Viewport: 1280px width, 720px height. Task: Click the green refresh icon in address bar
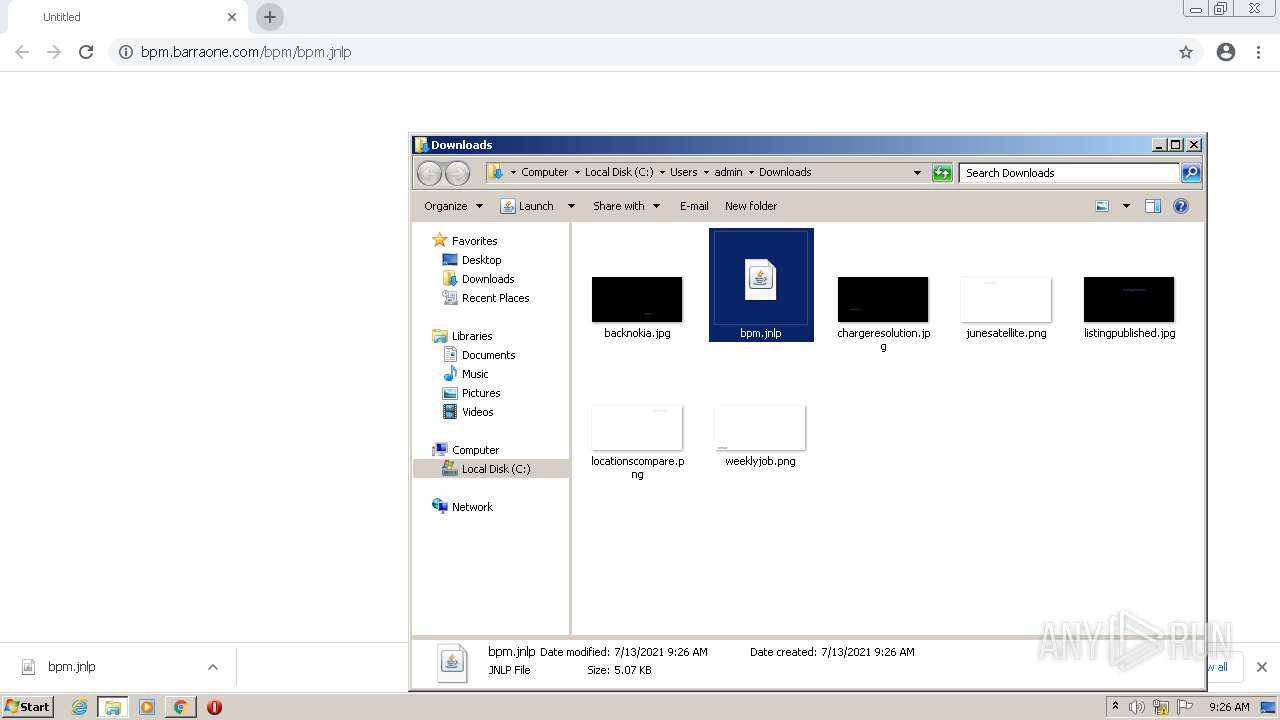coord(942,173)
